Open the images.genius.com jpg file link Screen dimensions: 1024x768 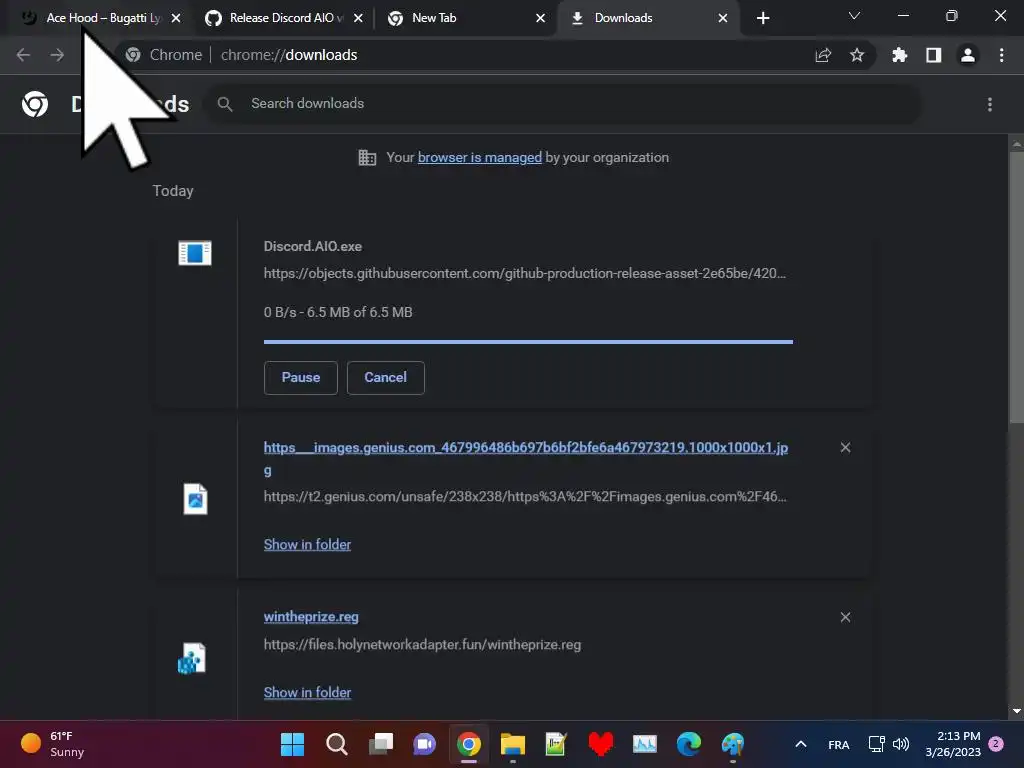point(526,458)
